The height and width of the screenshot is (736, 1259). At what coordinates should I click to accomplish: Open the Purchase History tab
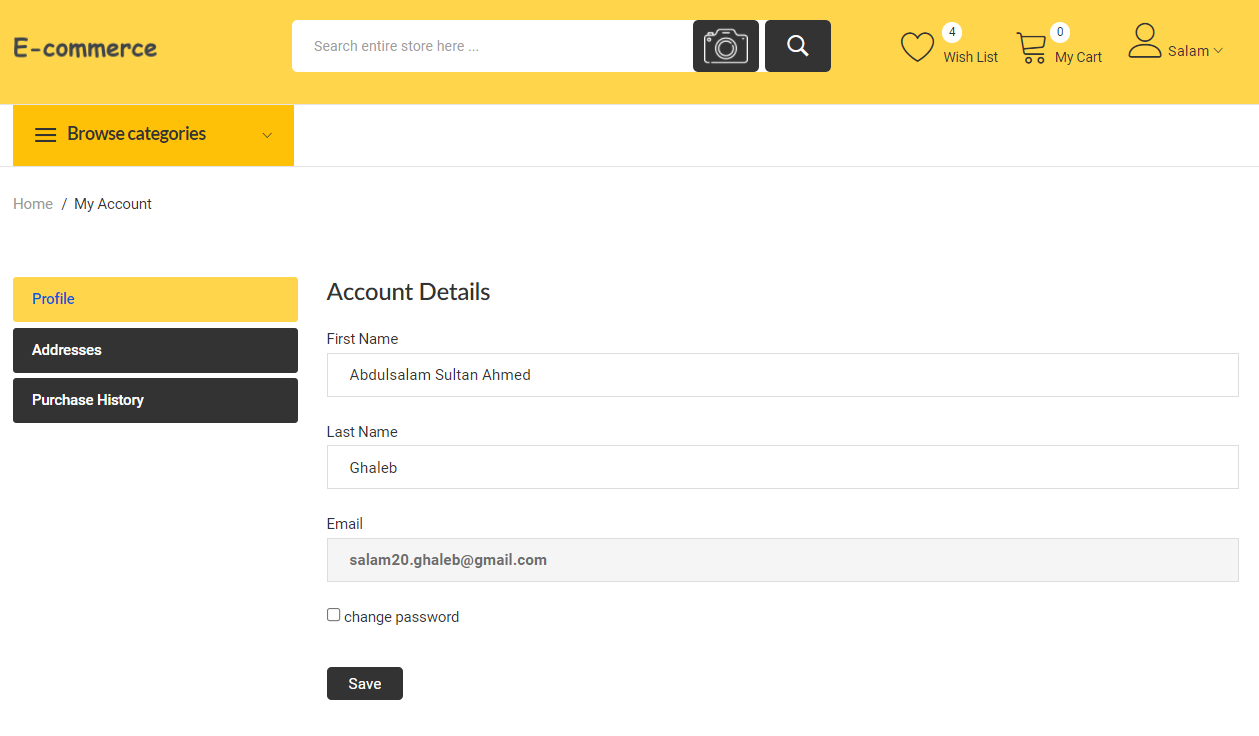[x=155, y=400]
